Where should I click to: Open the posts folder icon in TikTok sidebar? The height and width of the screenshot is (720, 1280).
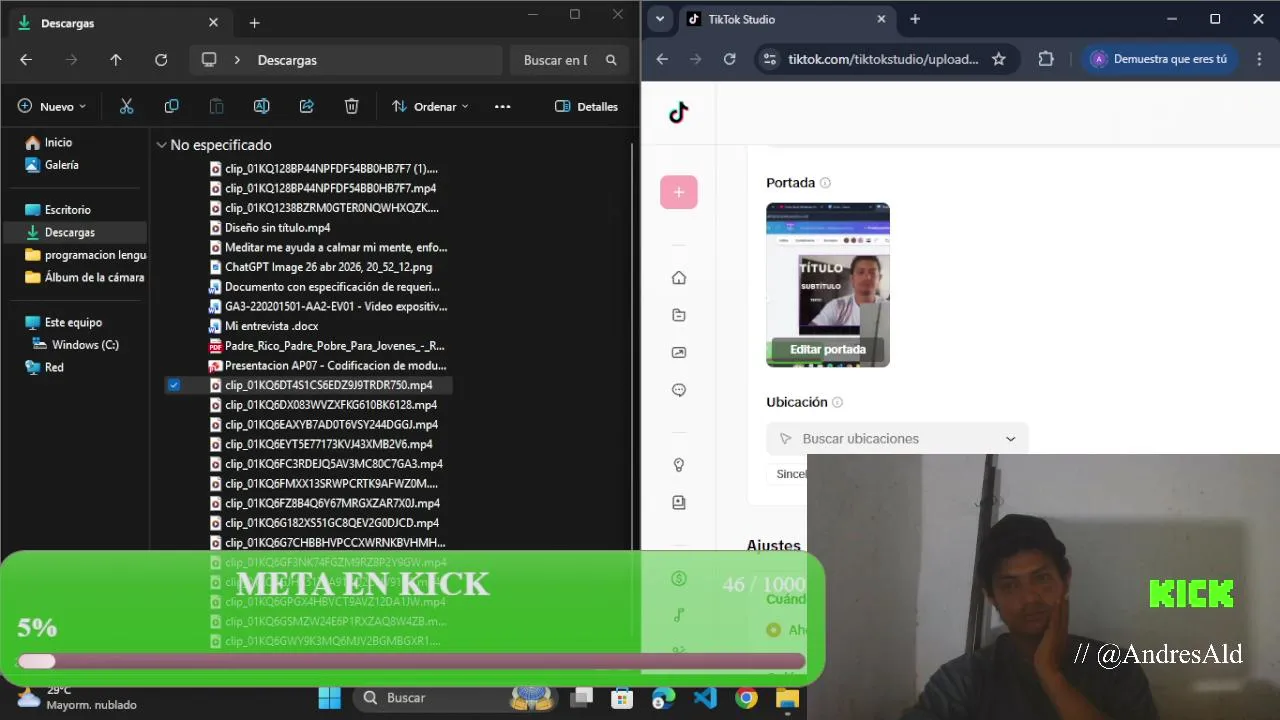tap(679, 315)
